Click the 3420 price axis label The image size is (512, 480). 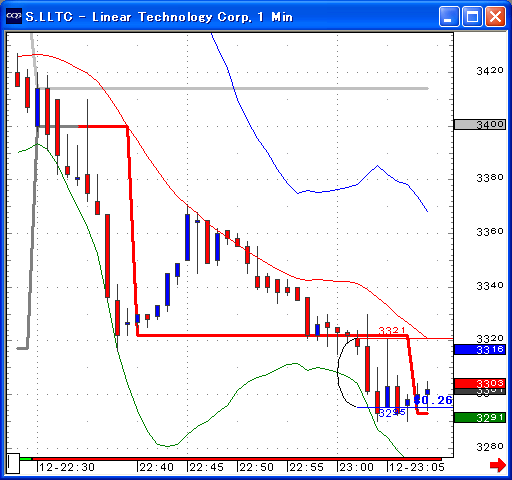tap(490, 71)
